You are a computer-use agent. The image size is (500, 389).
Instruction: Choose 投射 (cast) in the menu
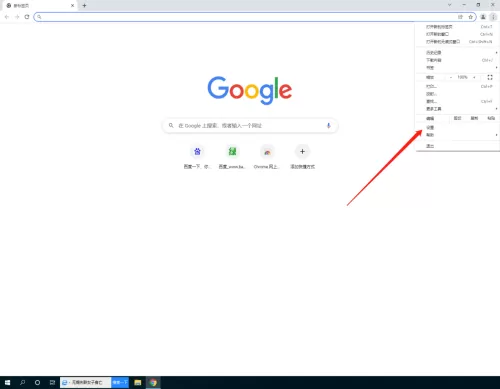click(458, 94)
